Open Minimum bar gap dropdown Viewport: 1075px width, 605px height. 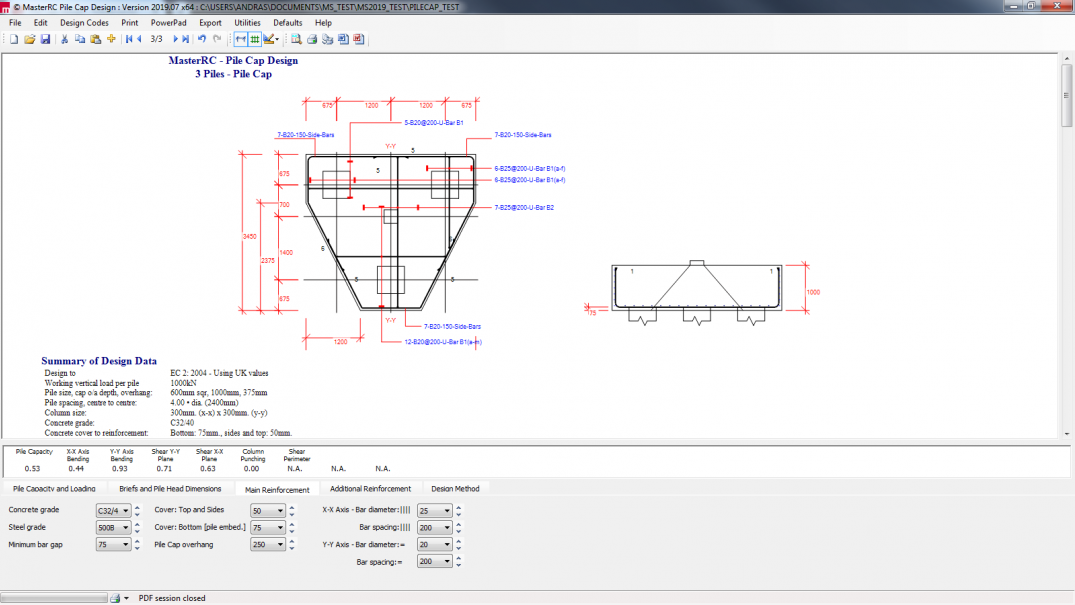click(113, 545)
